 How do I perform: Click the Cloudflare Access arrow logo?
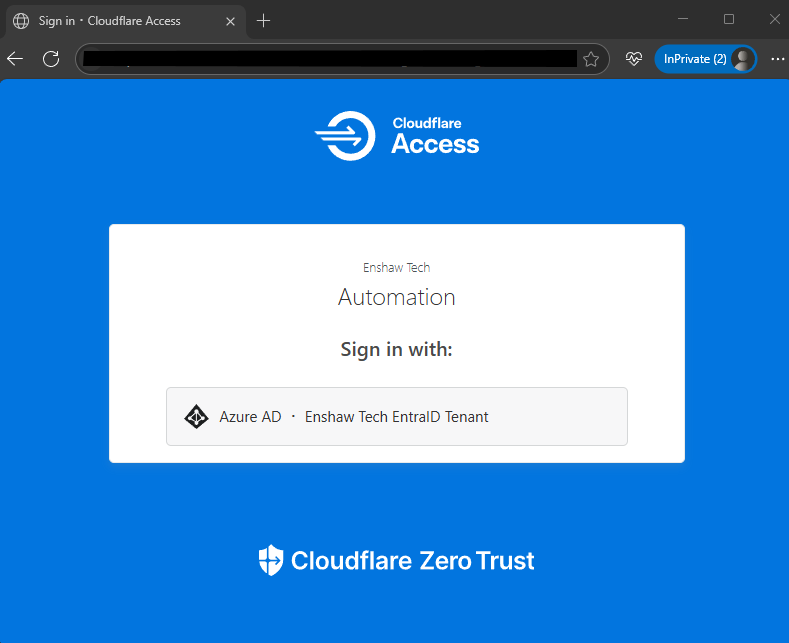345,136
